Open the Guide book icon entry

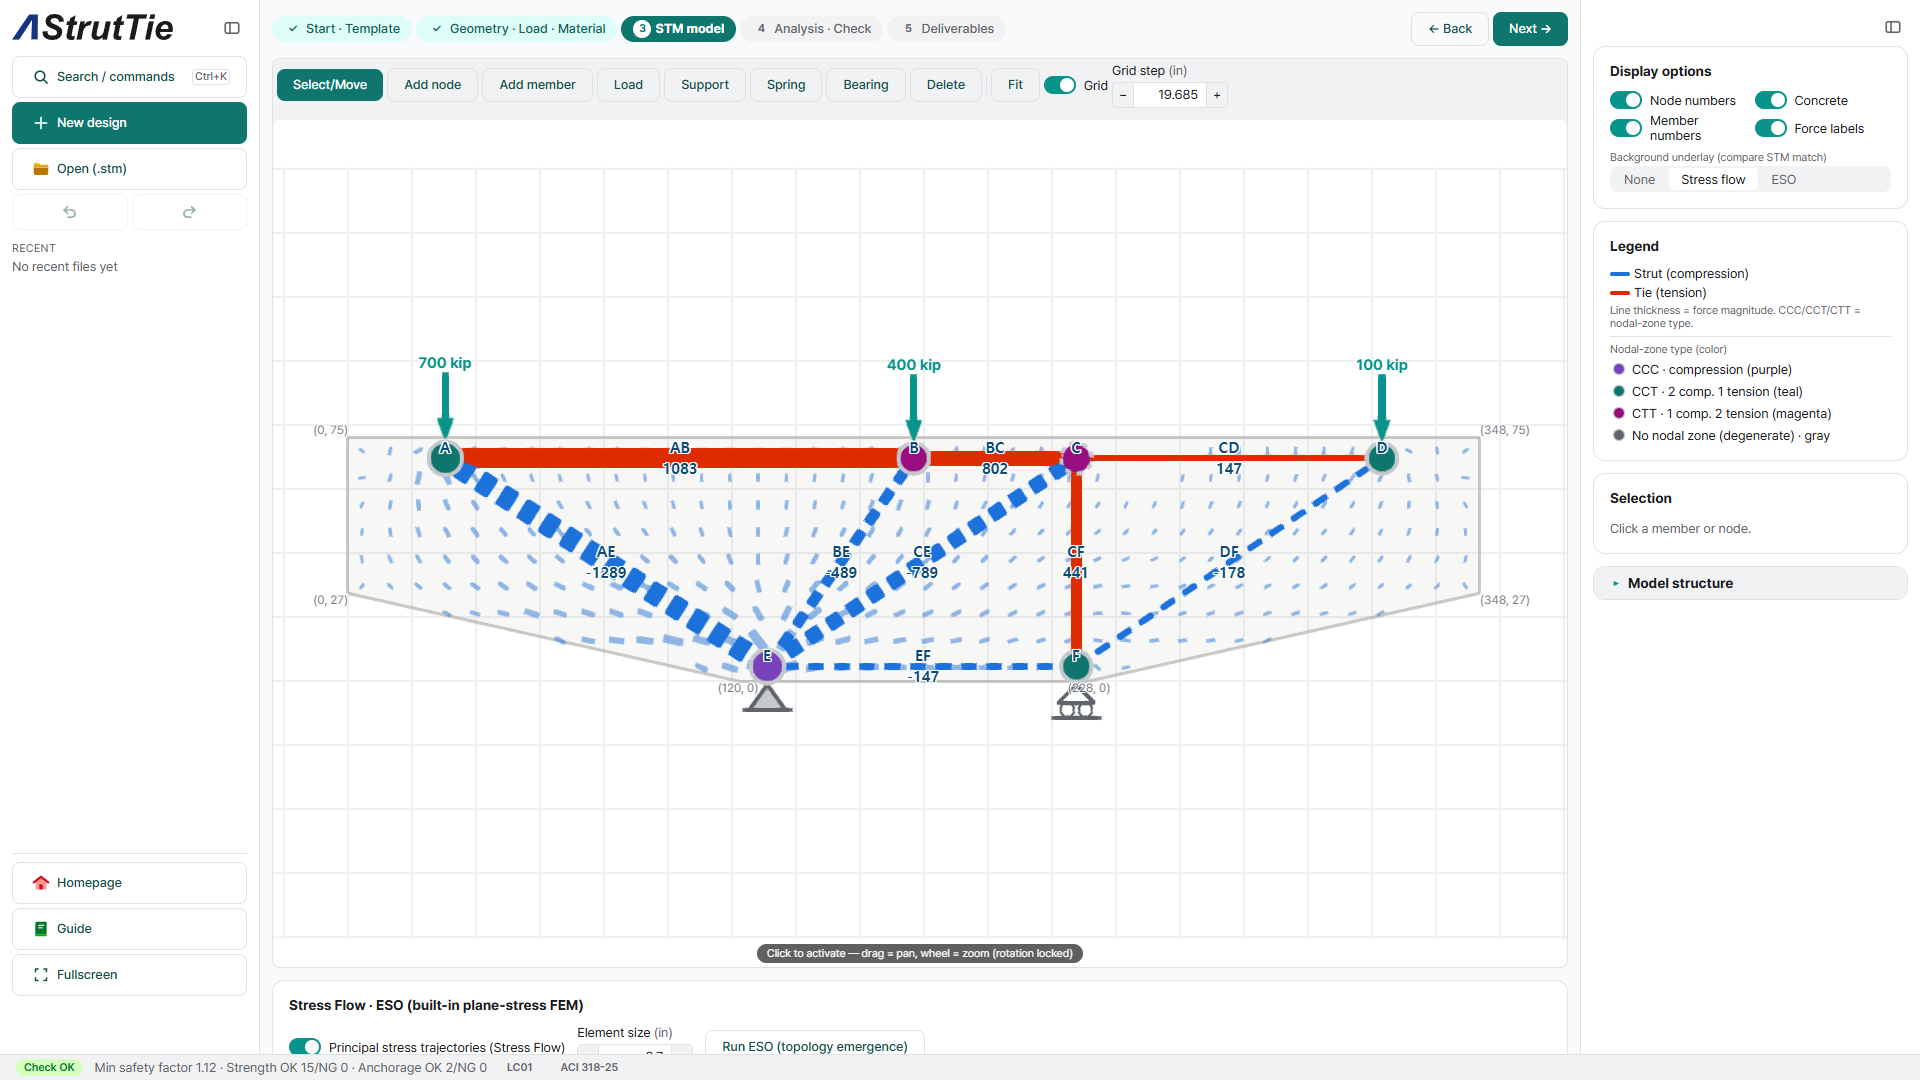pyautogui.click(x=41, y=929)
